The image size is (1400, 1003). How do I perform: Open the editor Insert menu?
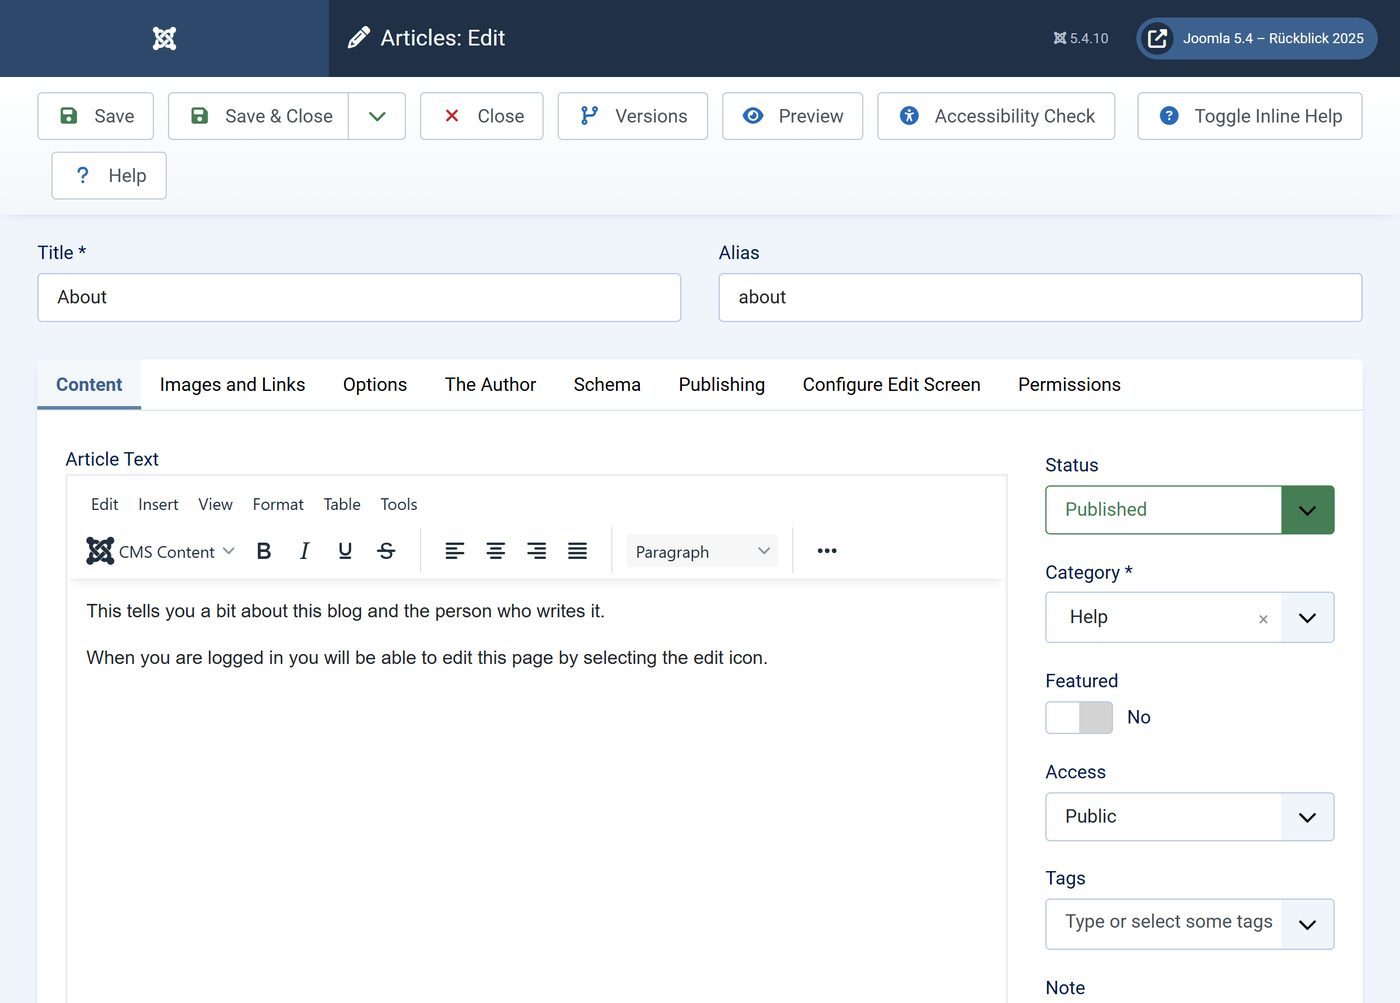click(158, 504)
